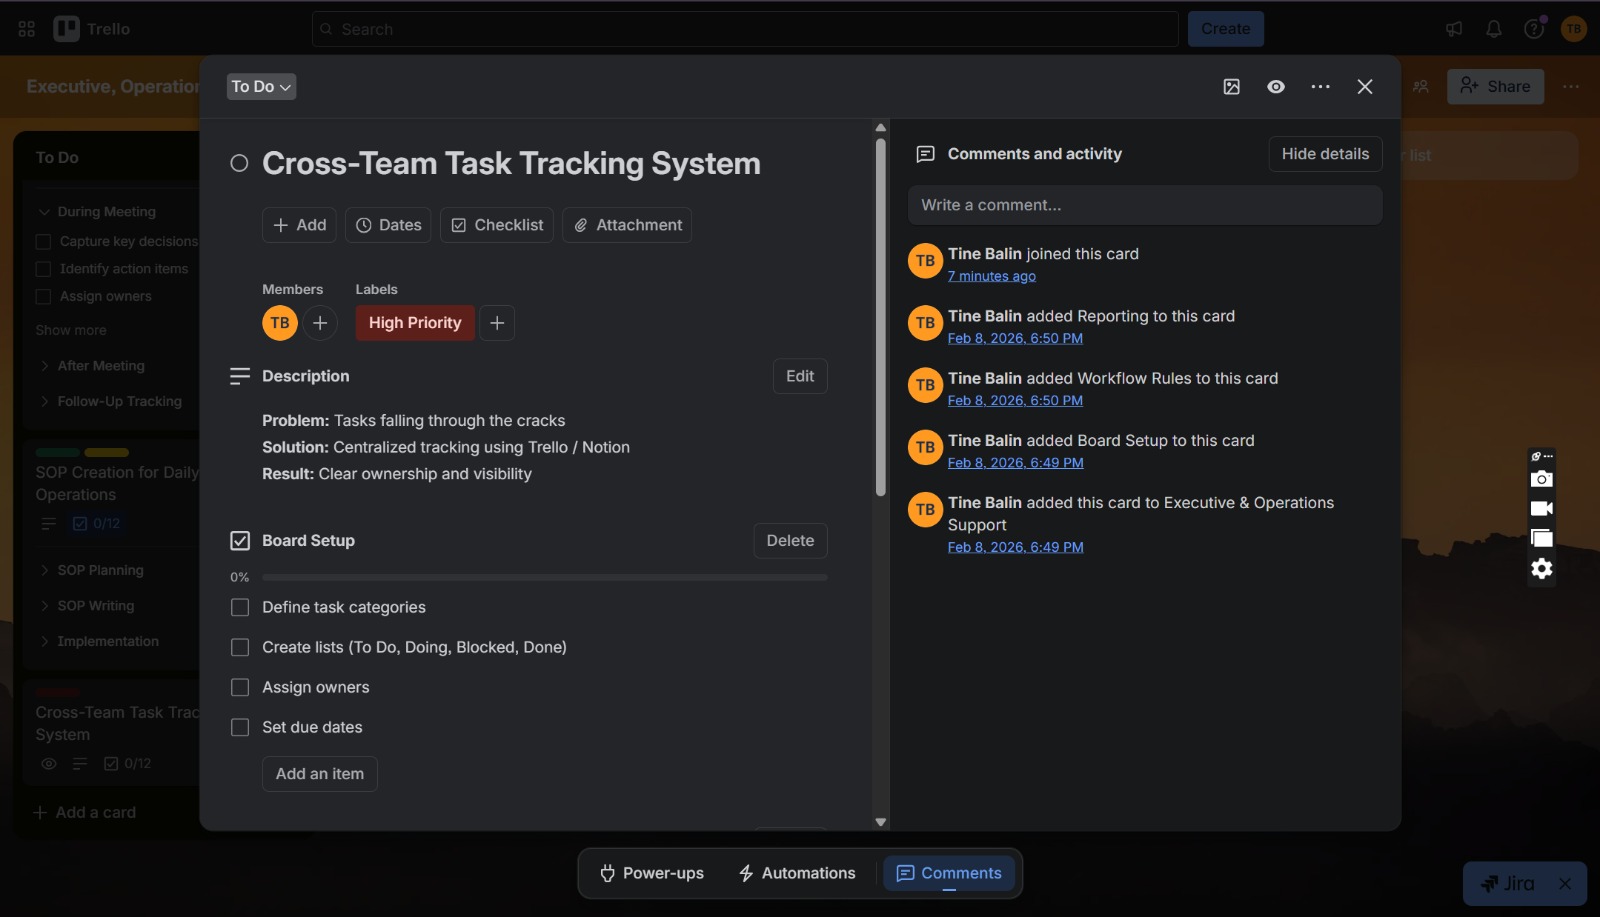The image size is (1600, 917).
Task: Expand SOP Planning section
Action: tap(44, 570)
